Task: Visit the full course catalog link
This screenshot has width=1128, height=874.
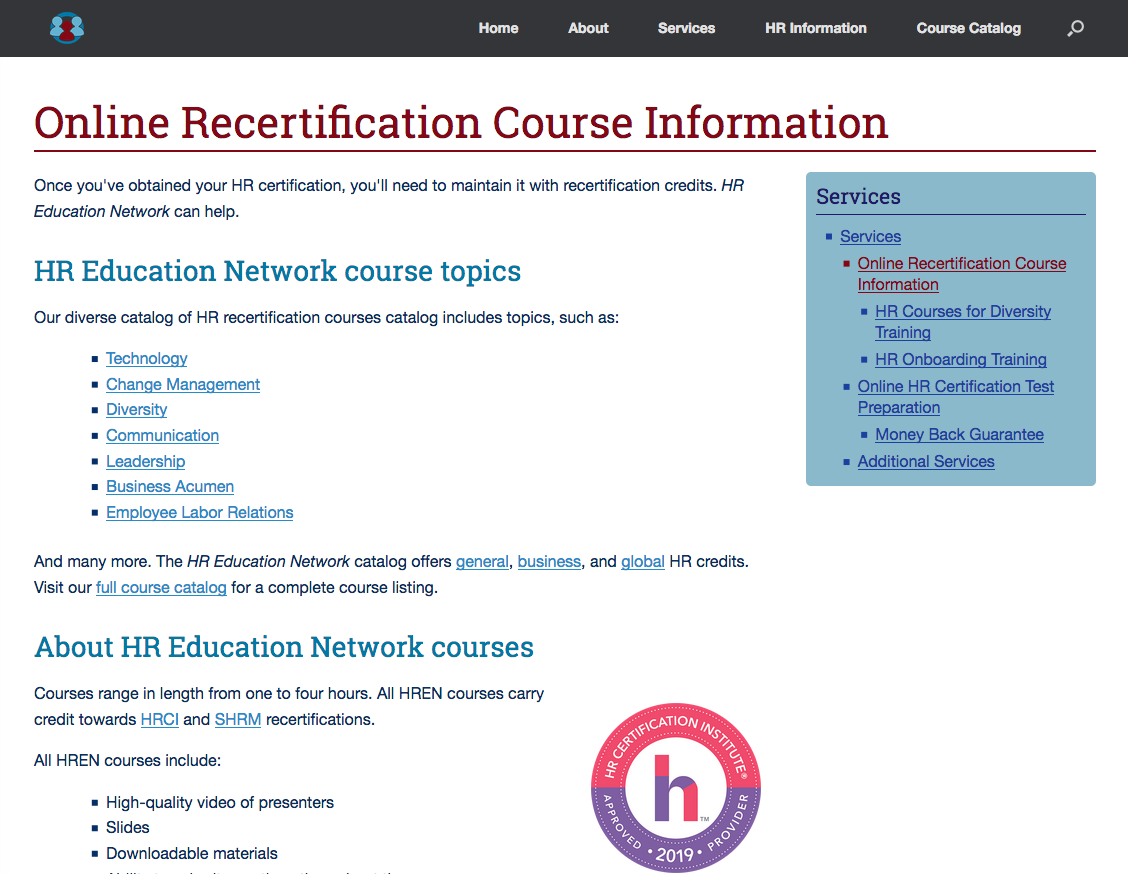Action: point(161,587)
